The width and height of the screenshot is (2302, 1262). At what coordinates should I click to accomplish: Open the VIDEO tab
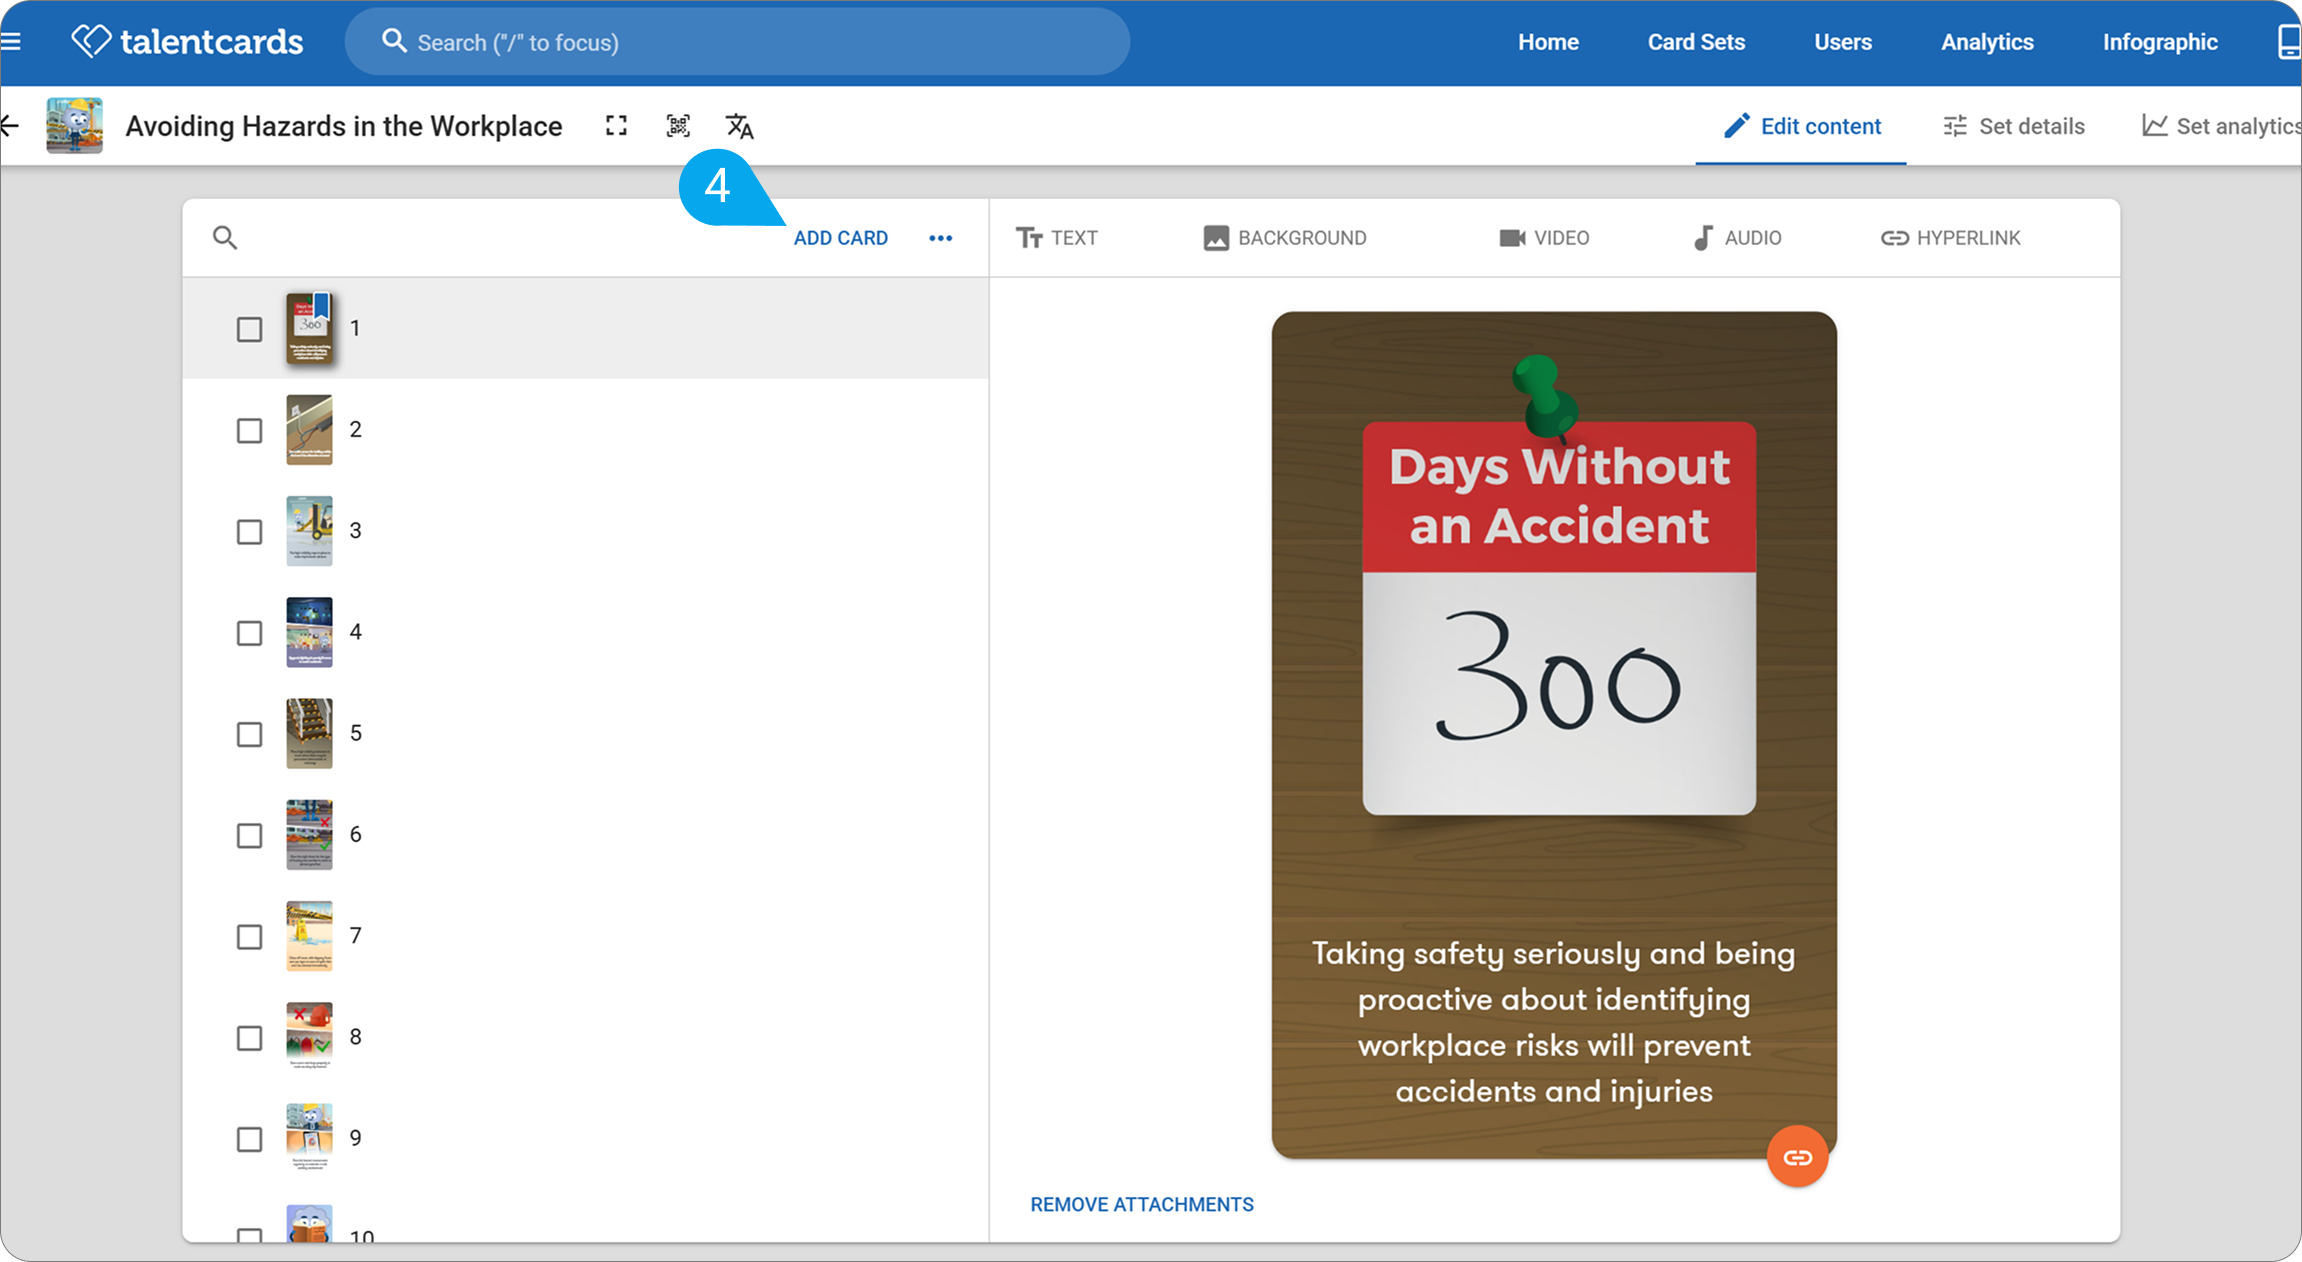[x=1544, y=238]
